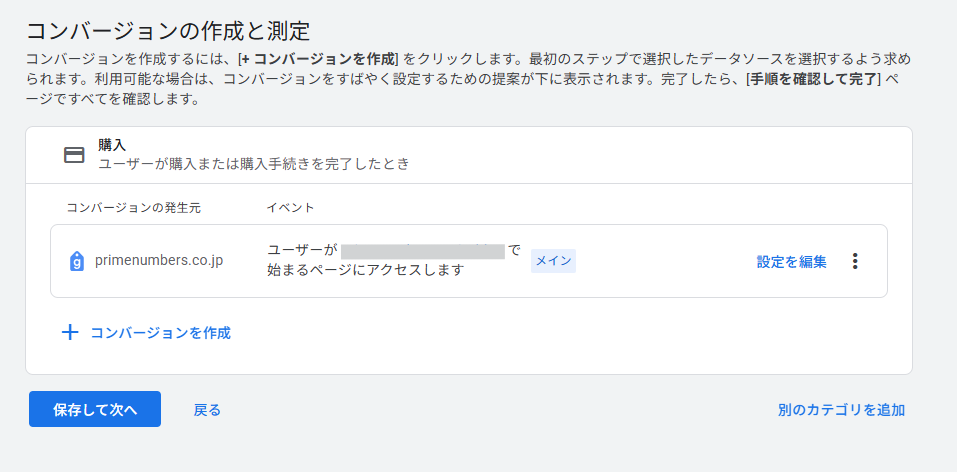Screen dimensions: 957x472
Task: Click the plus icon to add conversion
Action: [70, 333]
